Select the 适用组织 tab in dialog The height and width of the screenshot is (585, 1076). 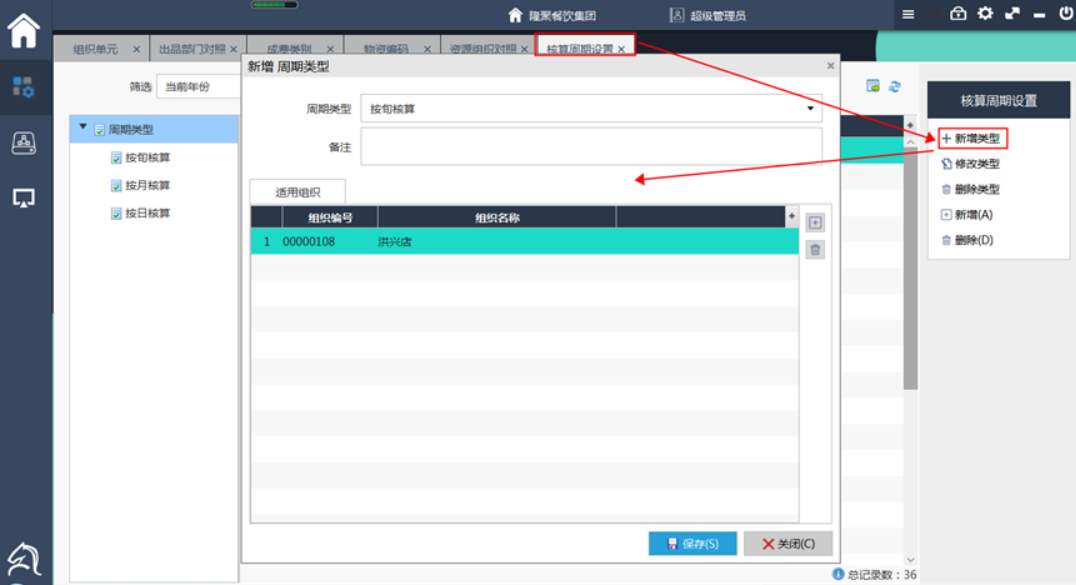(x=297, y=192)
